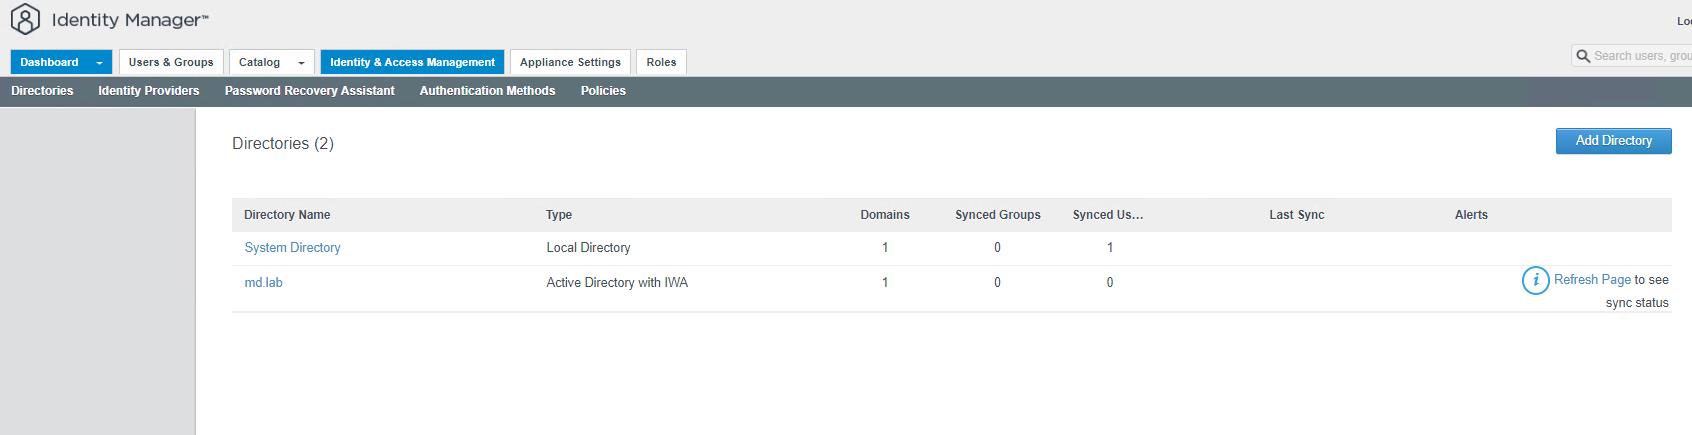Click the Synced Groups column header
Viewport: 1692px width, 435px height.
click(x=998, y=215)
